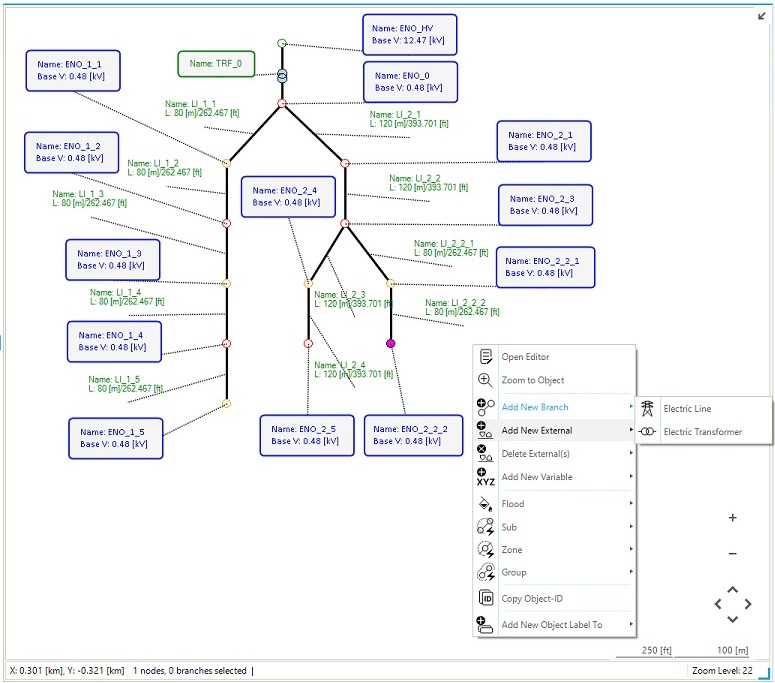775x683 pixels.
Task: Click the LI_2_1 line label text
Action: [409, 119]
